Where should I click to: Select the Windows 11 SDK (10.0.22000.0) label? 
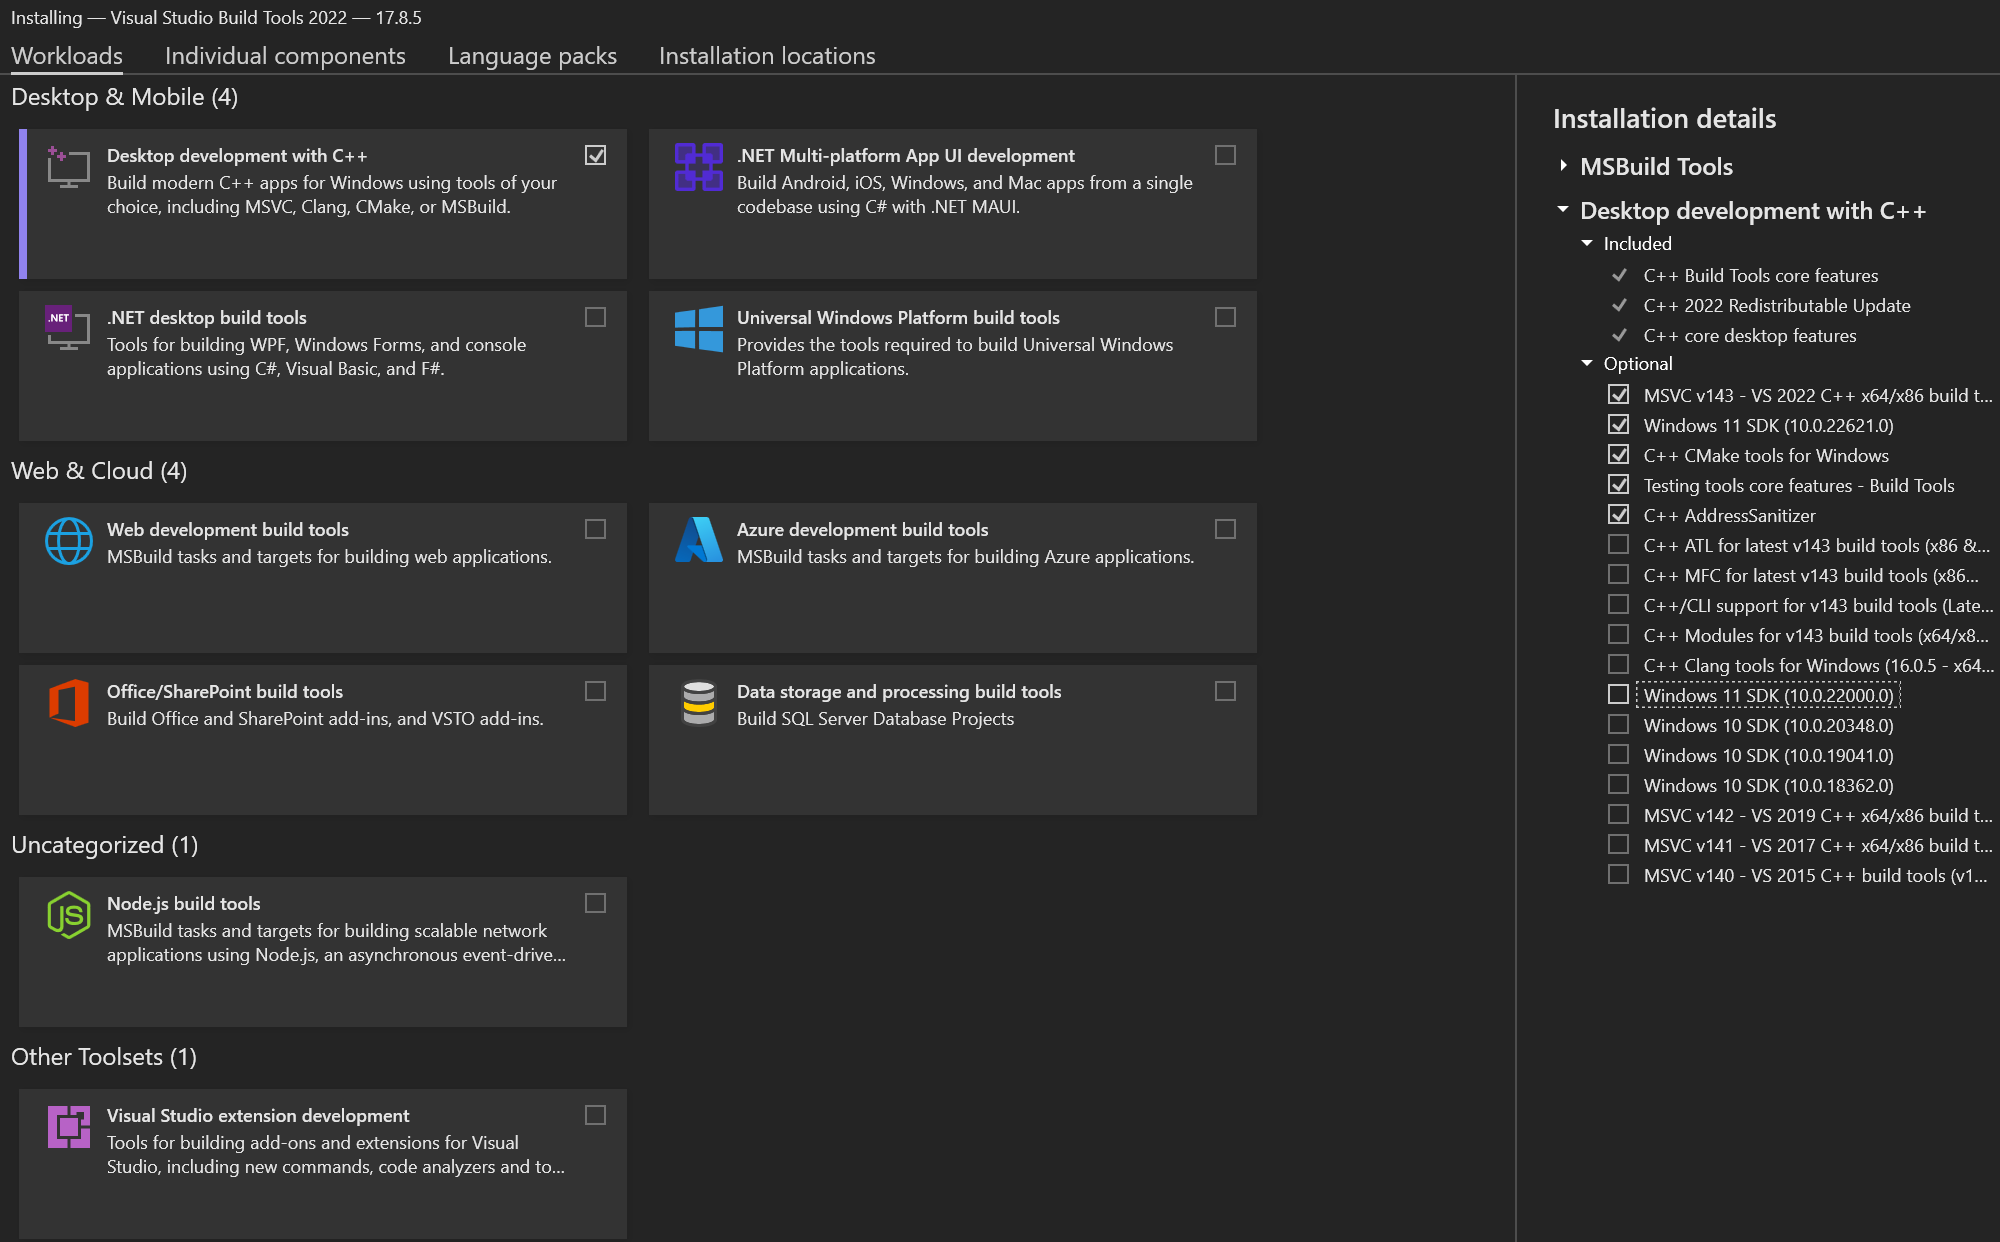(x=1768, y=695)
